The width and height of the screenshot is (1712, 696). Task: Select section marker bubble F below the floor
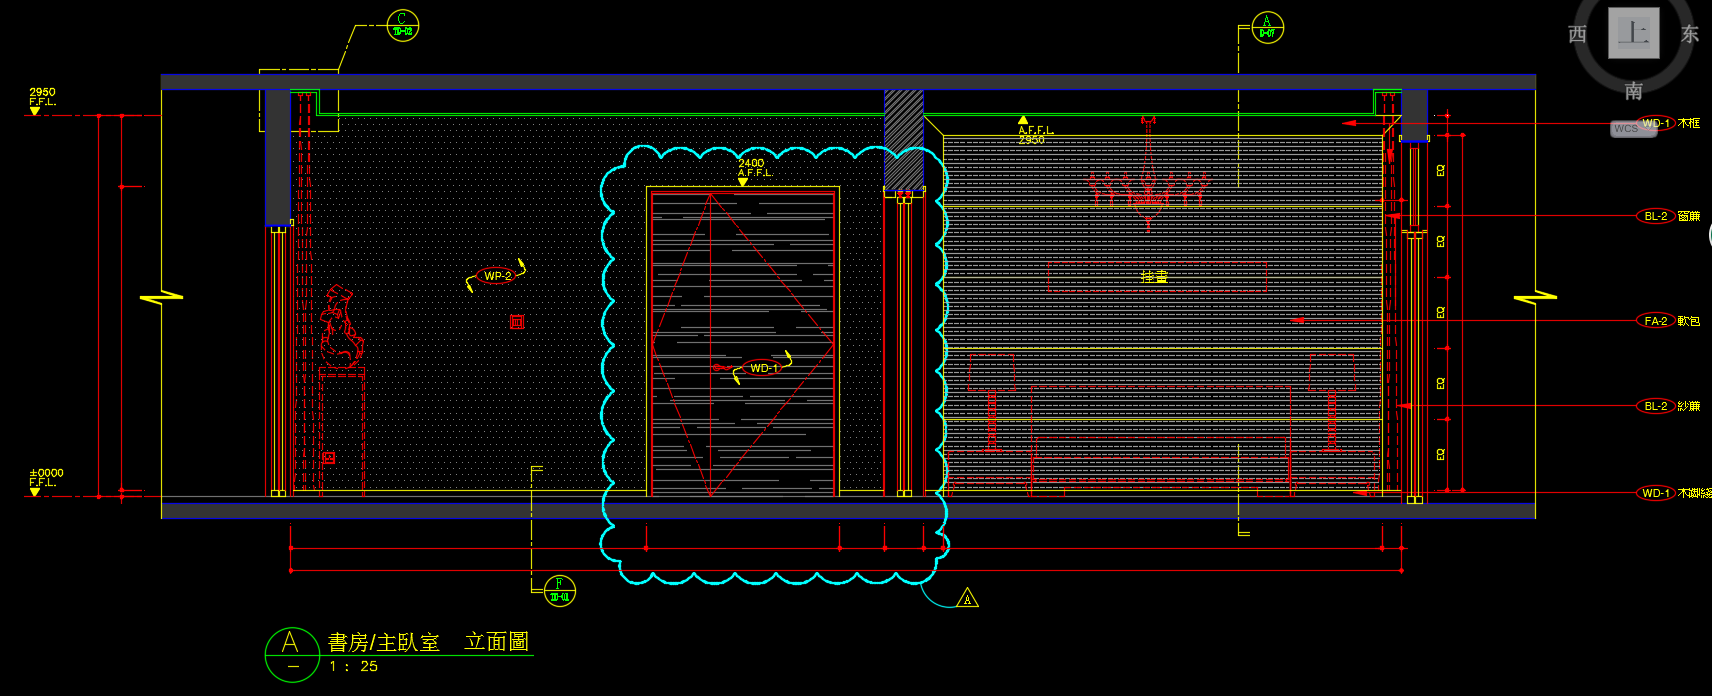(559, 591)
